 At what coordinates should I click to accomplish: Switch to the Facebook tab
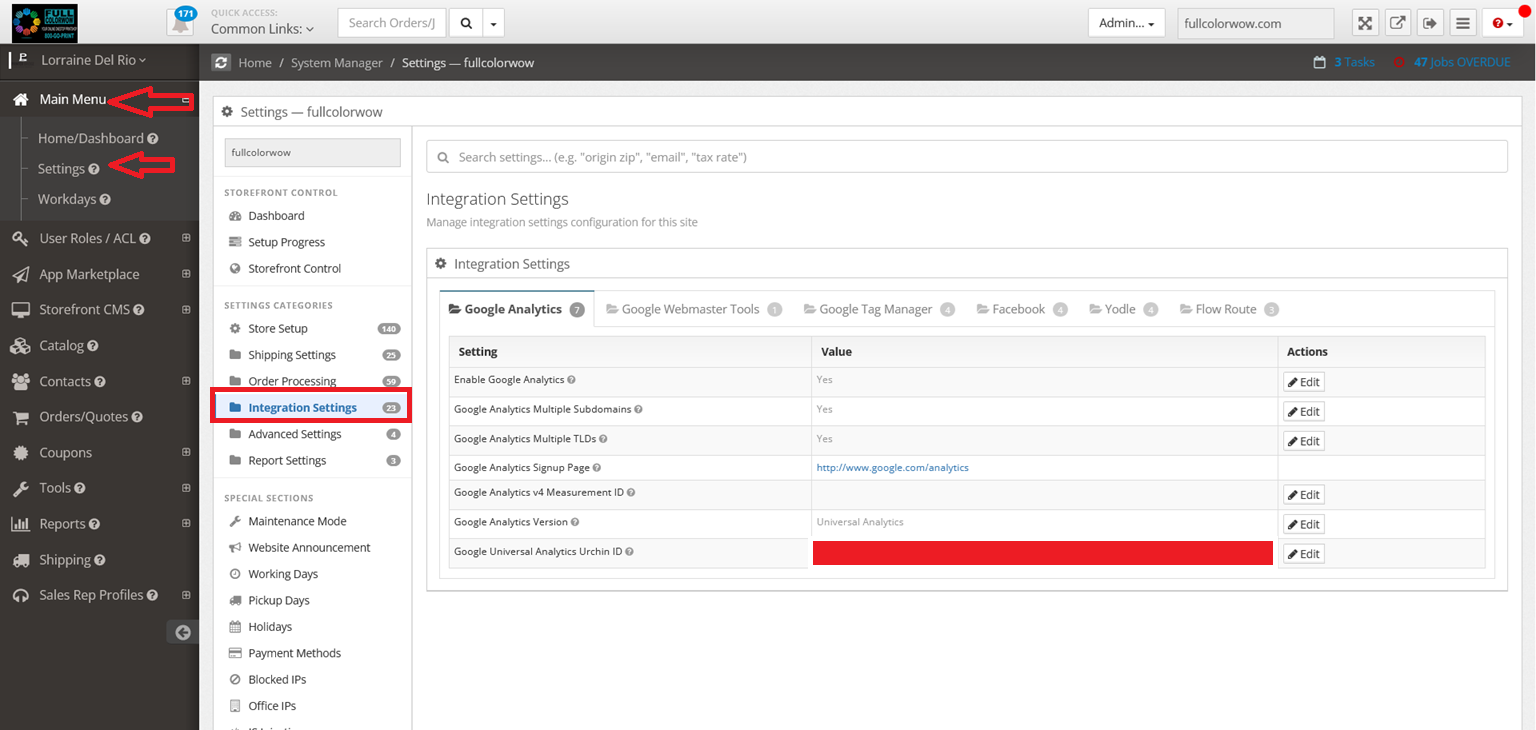[1022, 309]
